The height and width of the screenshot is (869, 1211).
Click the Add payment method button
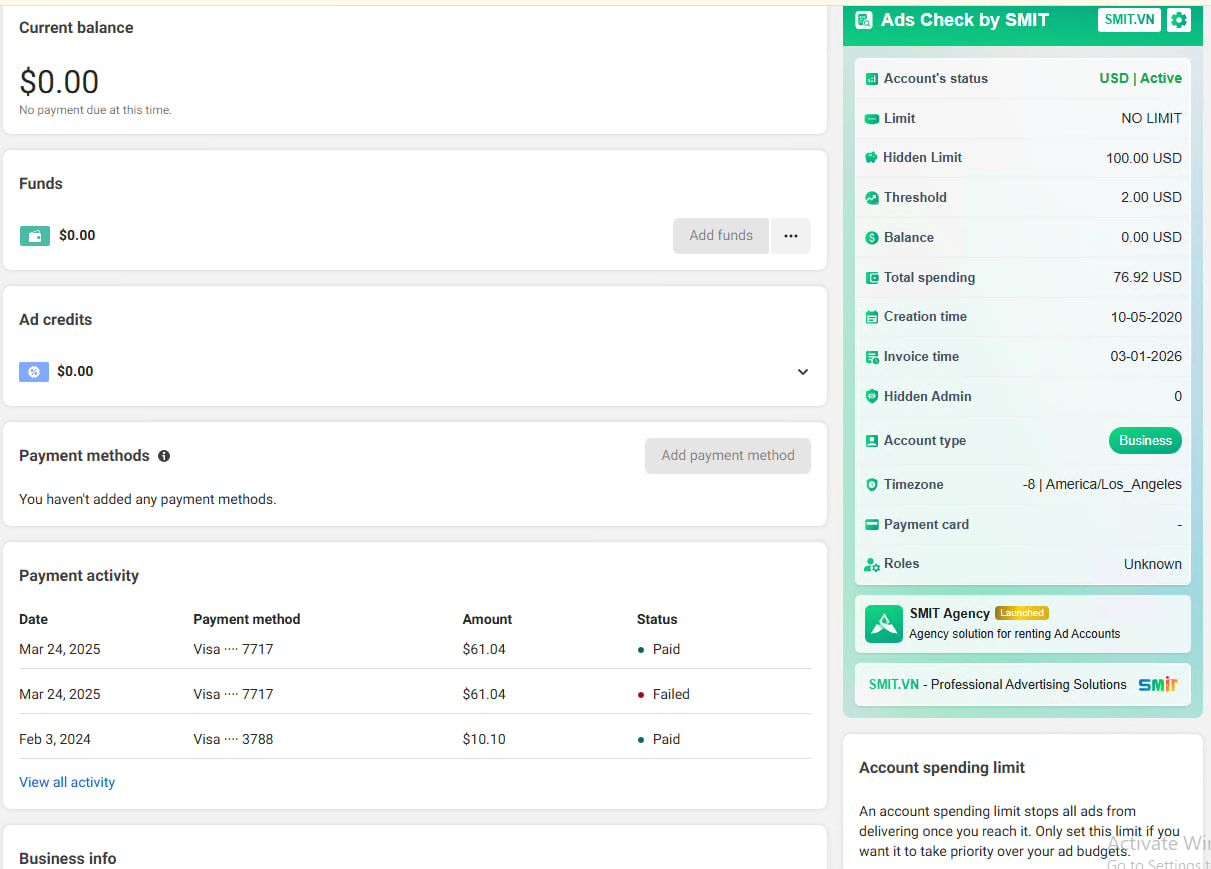pyautogui.click(x=727, y=456)
